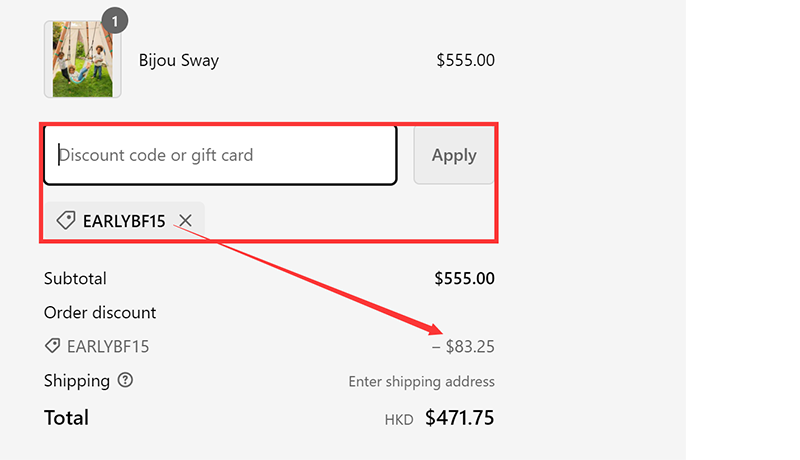Click the $471.75 total amount
This screenshot has height=460, width=800.
pyautogui.click(x=460, y=418)
